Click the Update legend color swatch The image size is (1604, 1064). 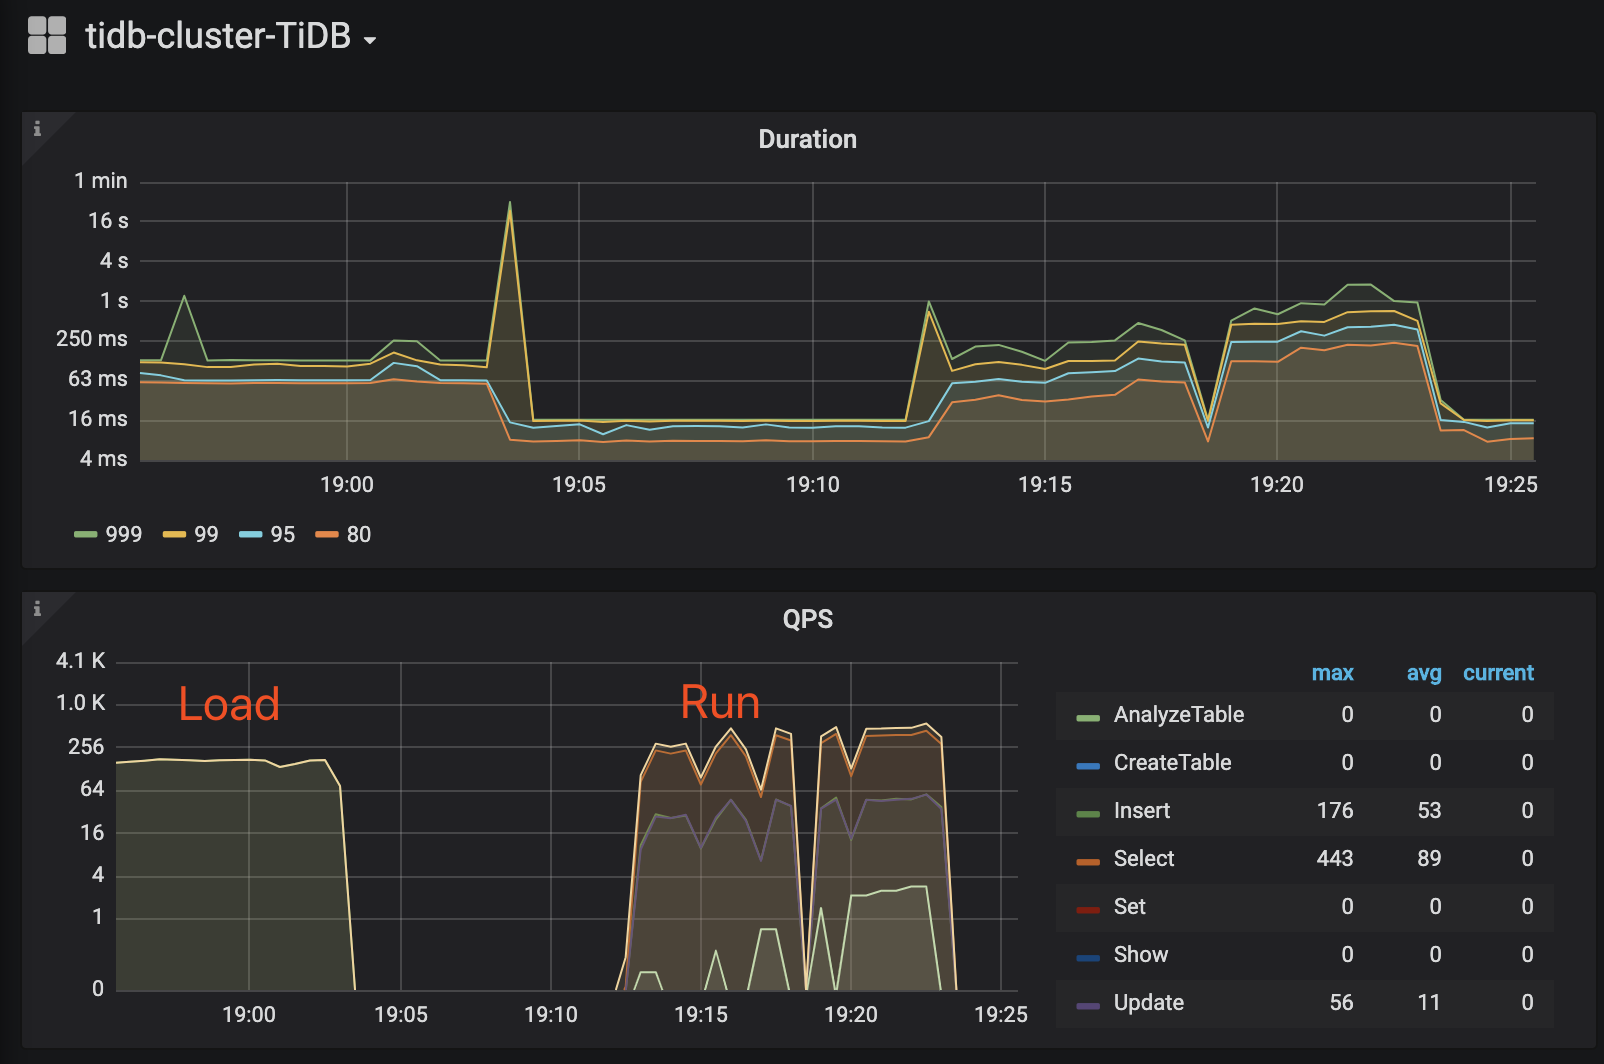coord(1088,1006)
